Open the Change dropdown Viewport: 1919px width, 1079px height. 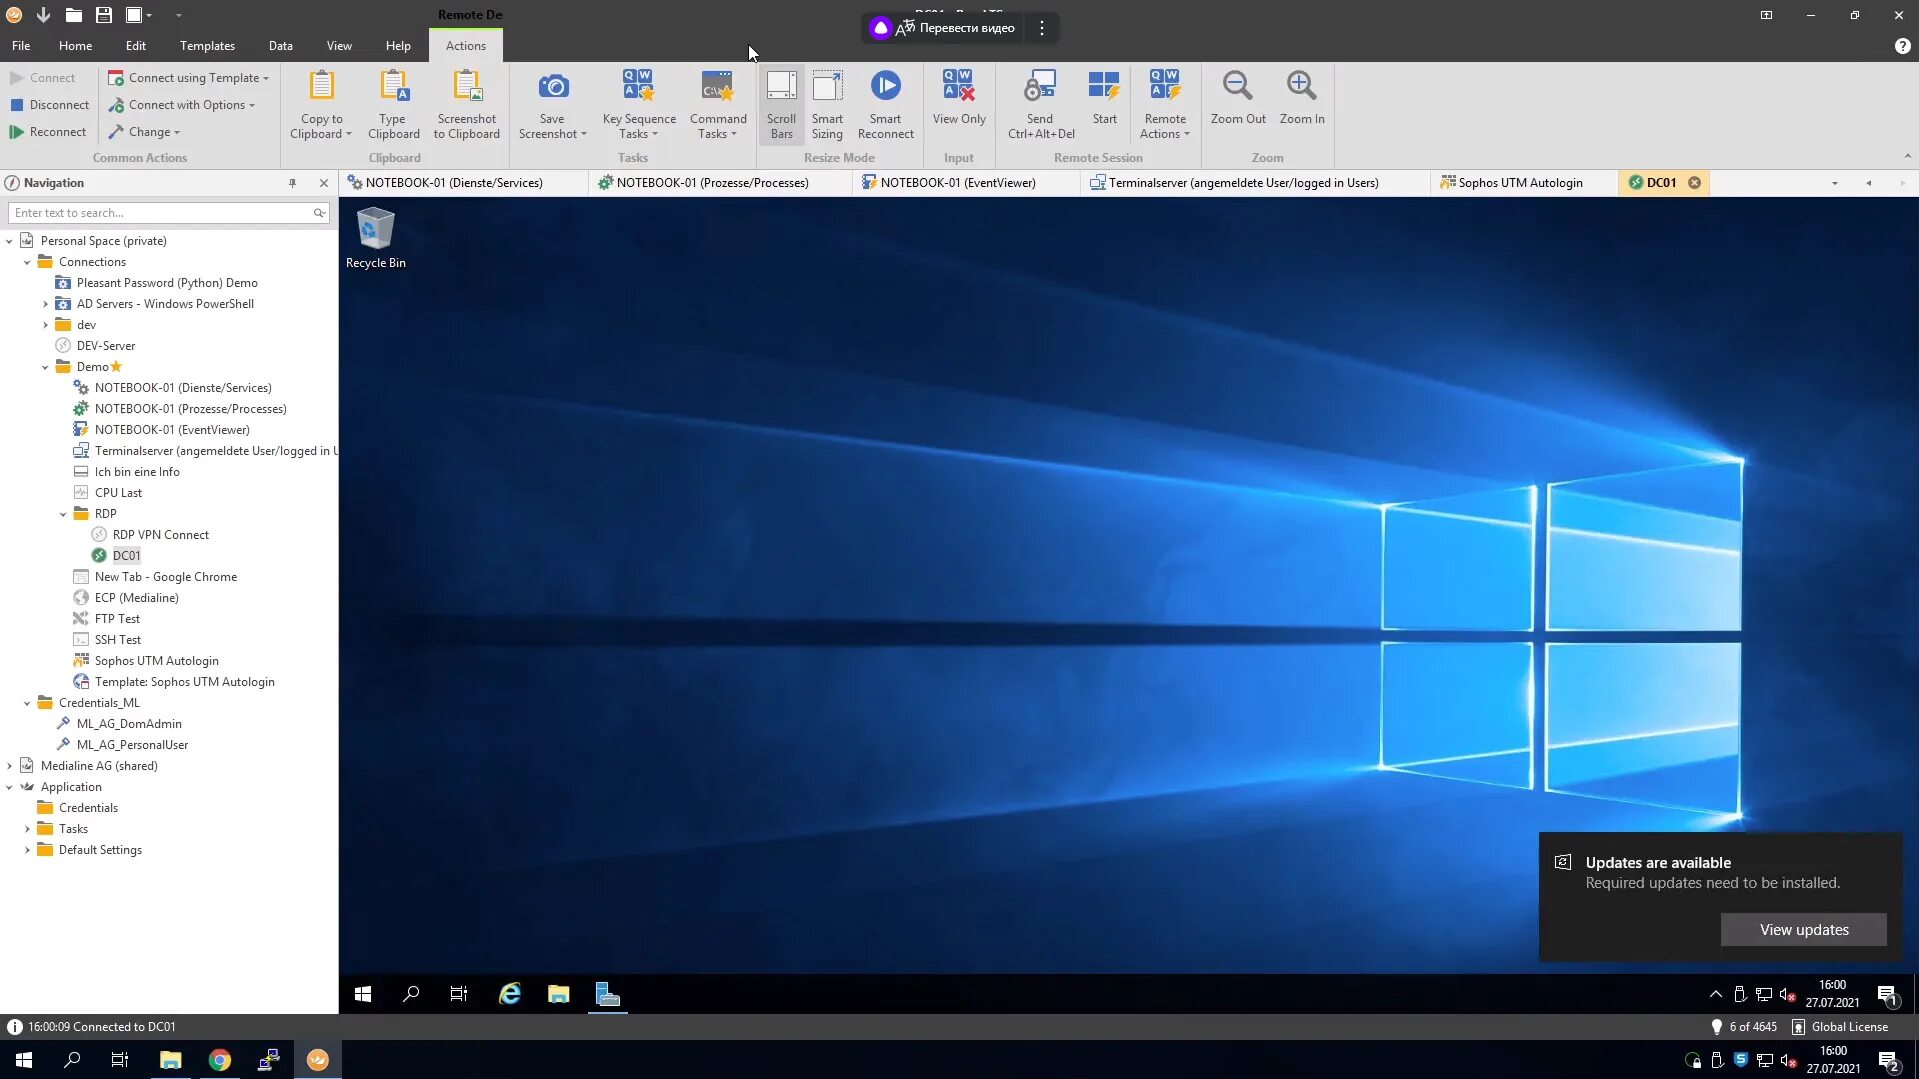tap(144, 132)
